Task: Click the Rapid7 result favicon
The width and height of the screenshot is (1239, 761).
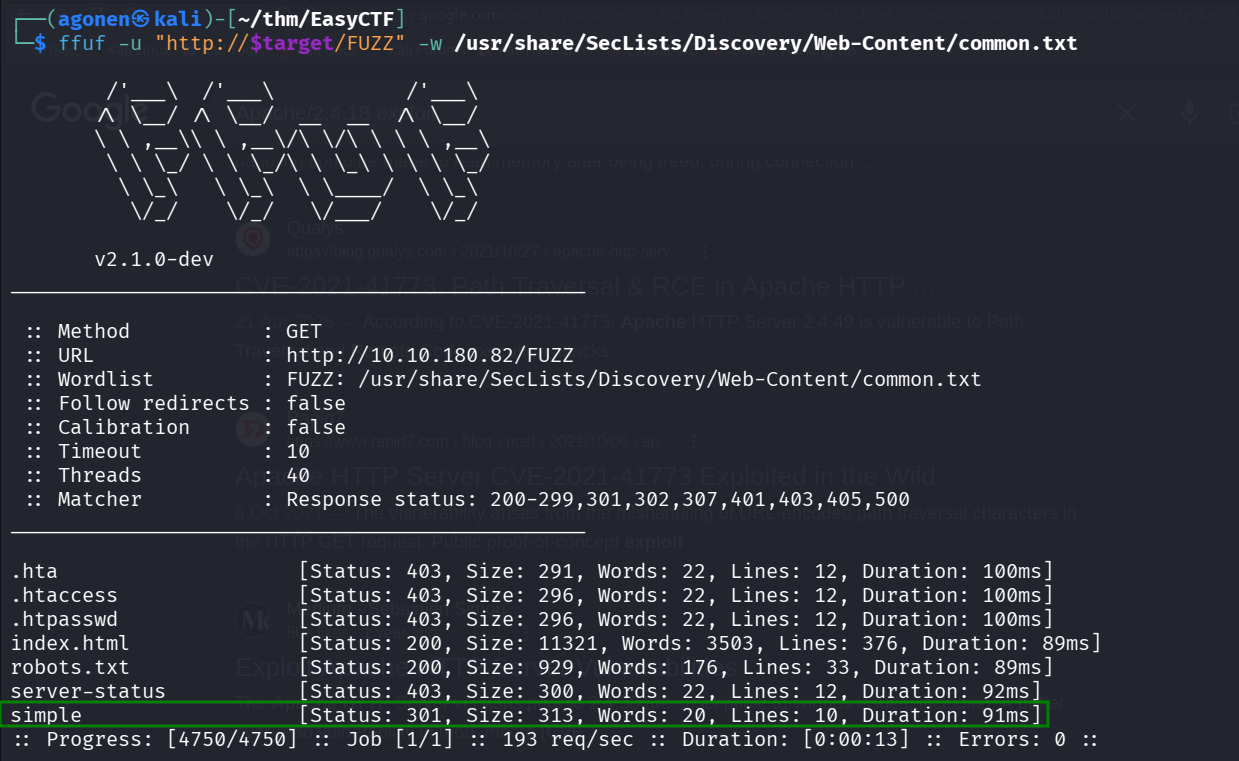Action: tap(250, 428)
